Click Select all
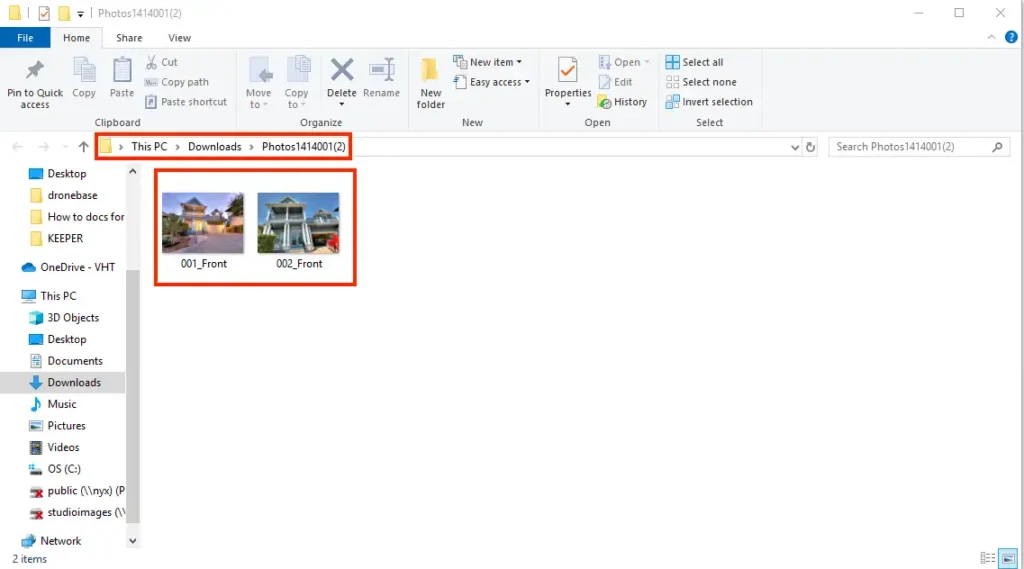 [694, 62]
